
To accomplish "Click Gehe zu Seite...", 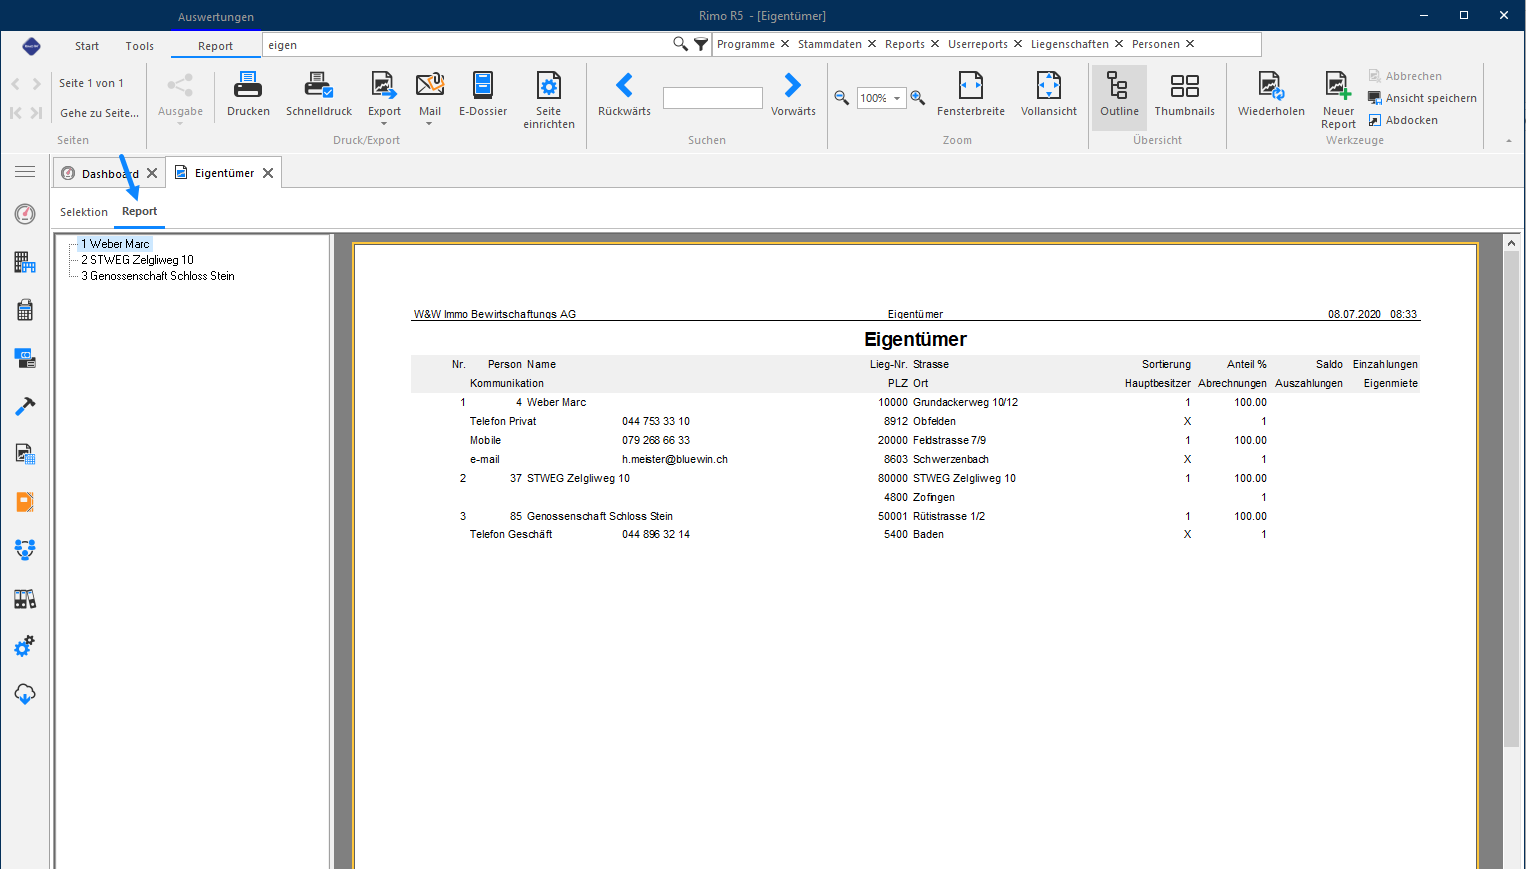I will point(99,113).
